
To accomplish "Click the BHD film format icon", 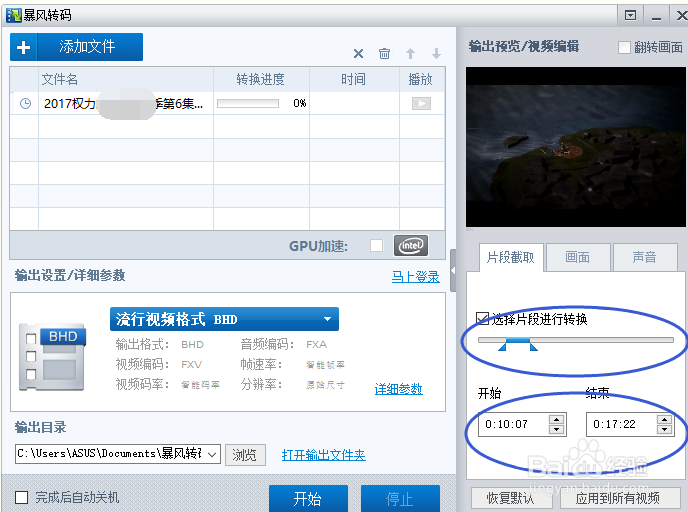I will pos(52,358).
